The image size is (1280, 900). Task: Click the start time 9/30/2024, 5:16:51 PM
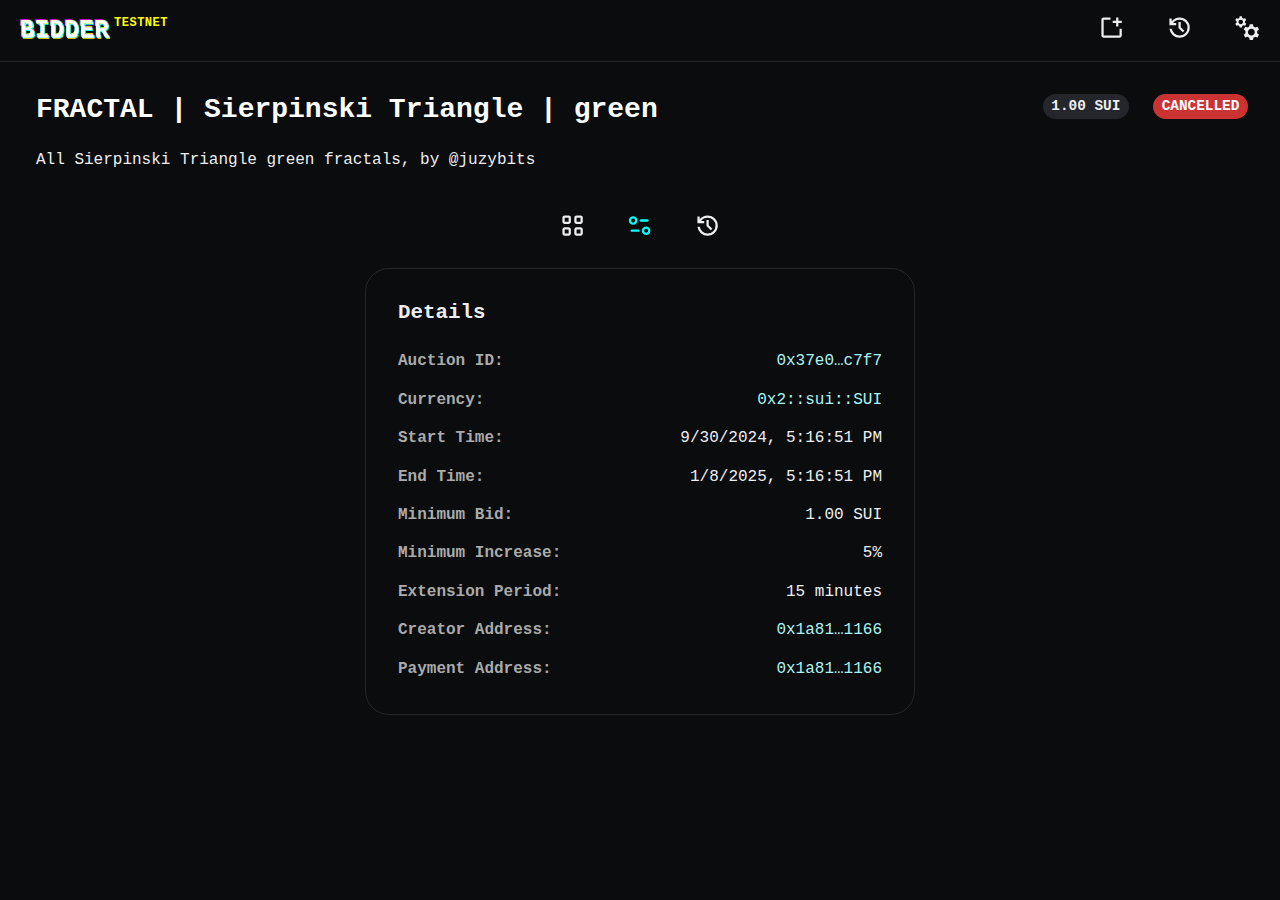pos(781,437)
